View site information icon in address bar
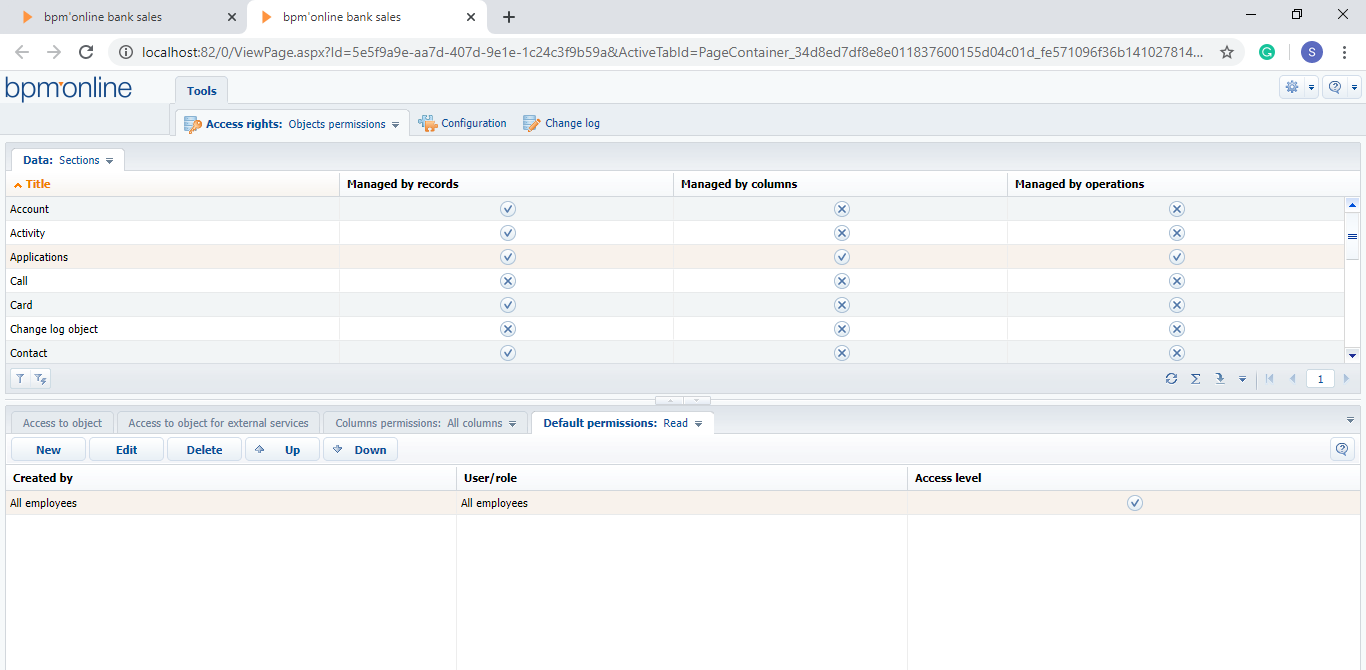 126,52
